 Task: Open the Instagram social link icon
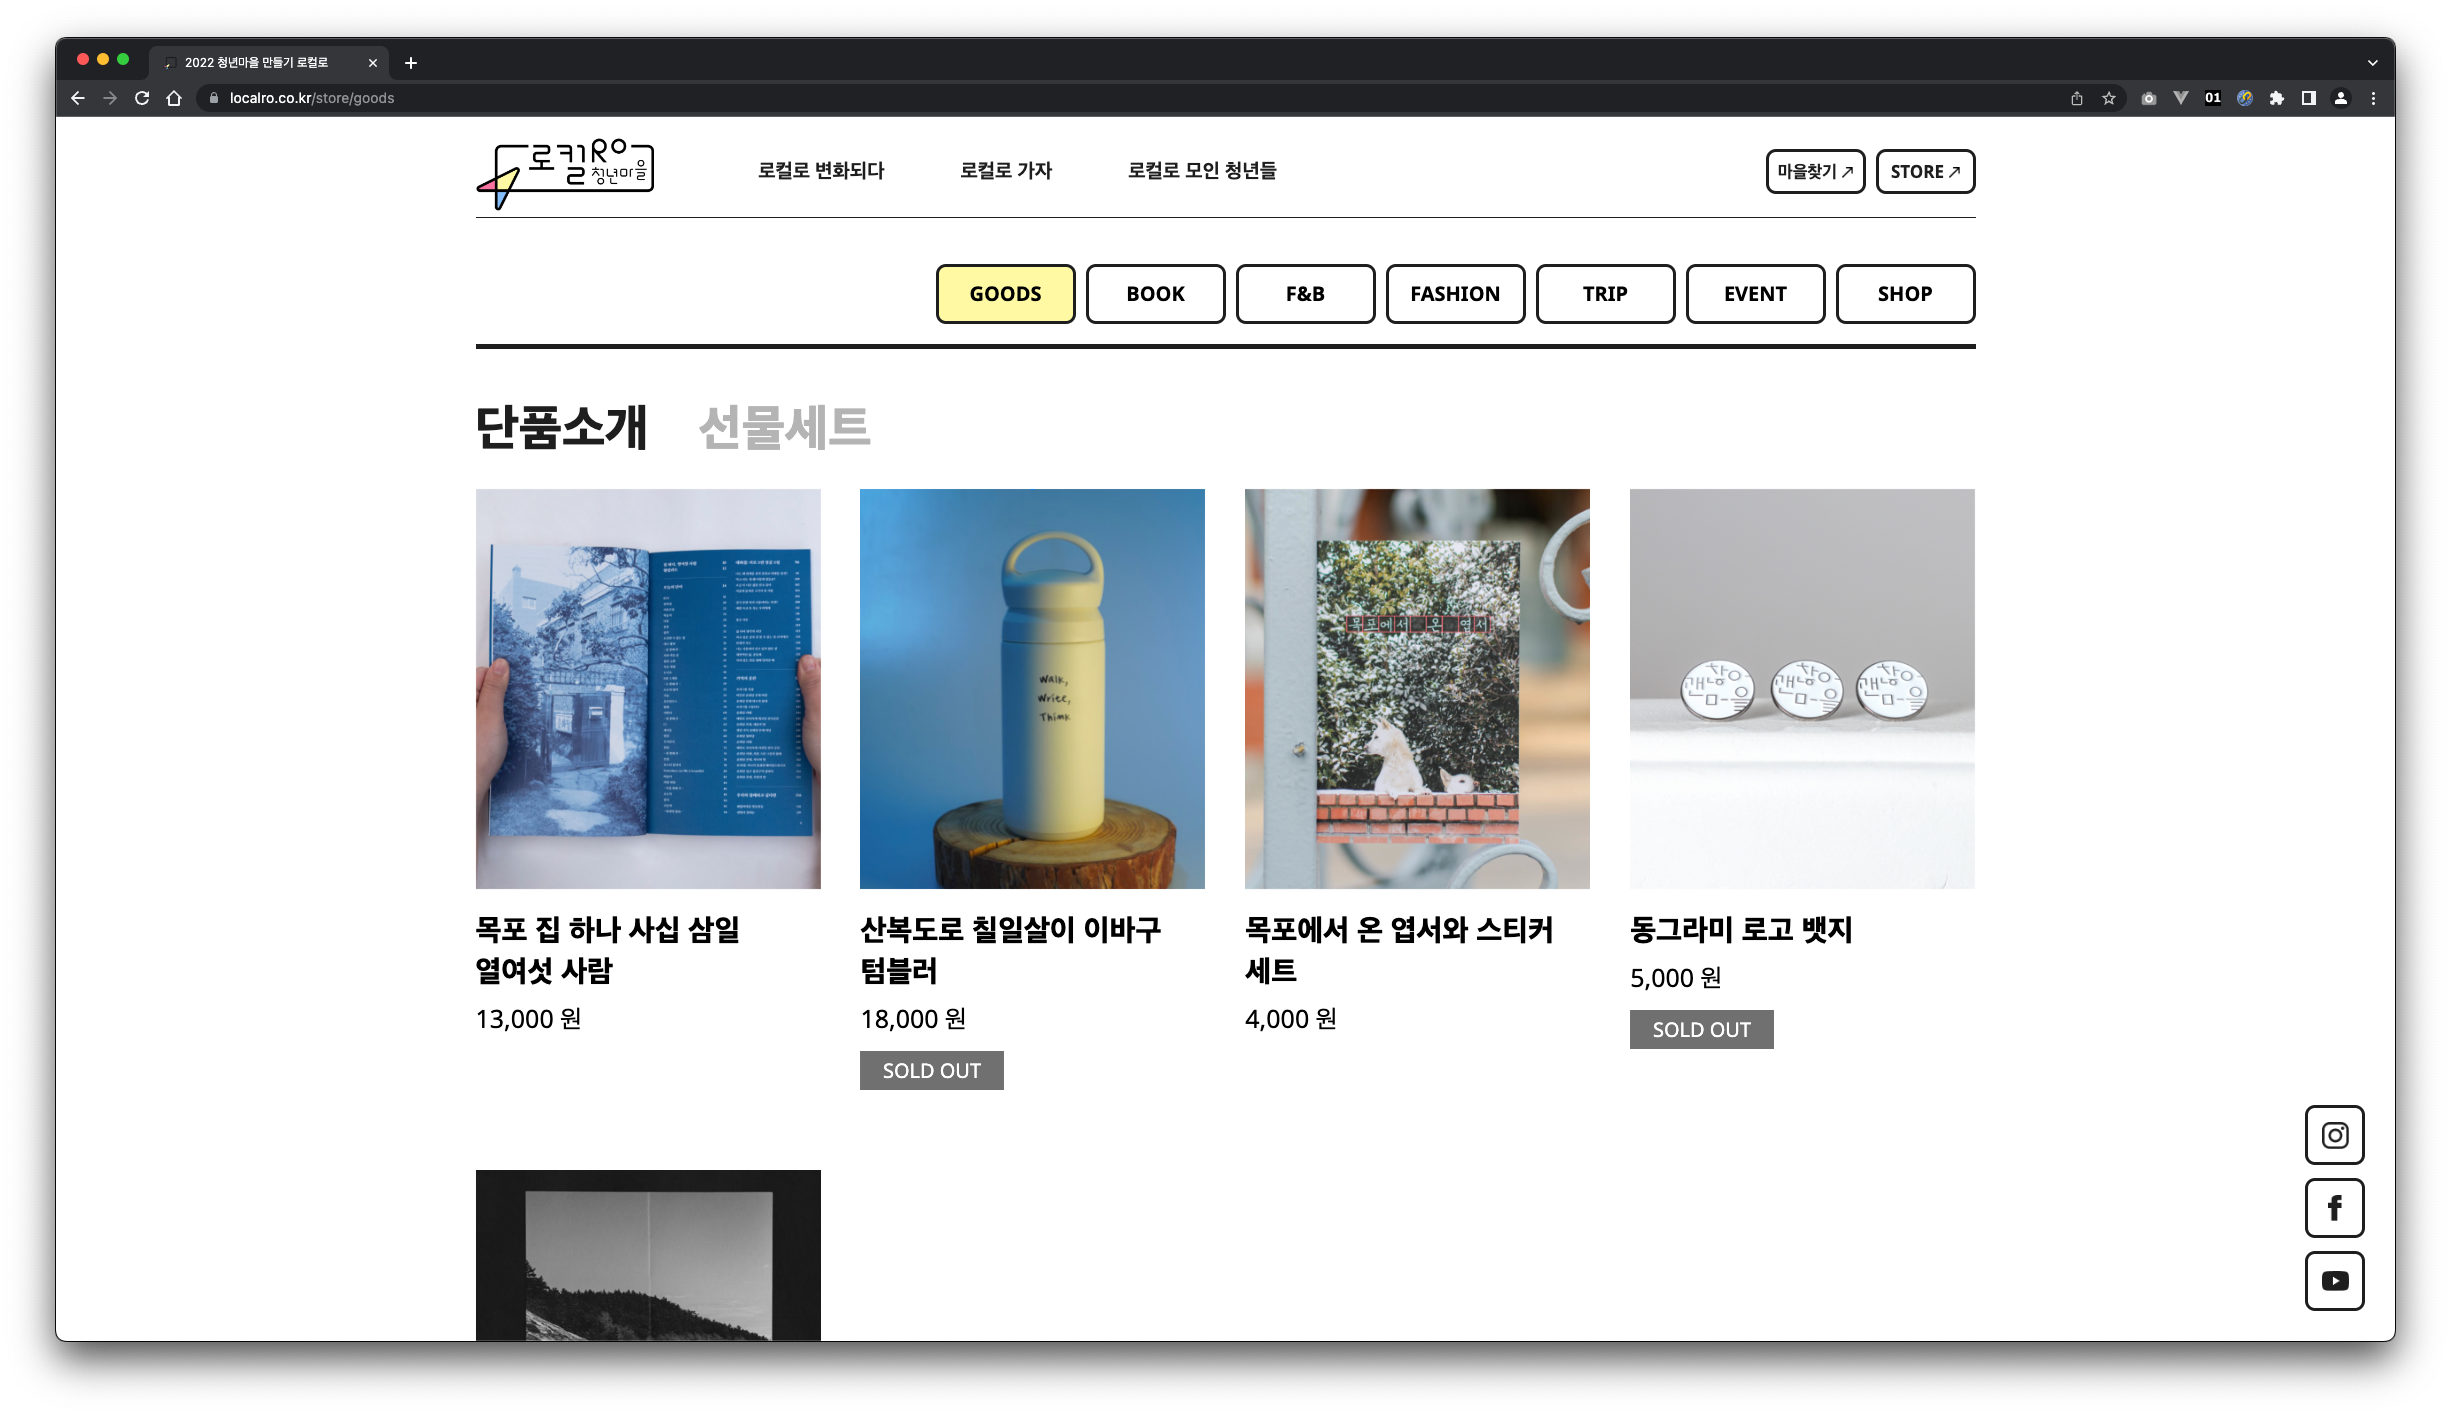pos(2334,1135)
